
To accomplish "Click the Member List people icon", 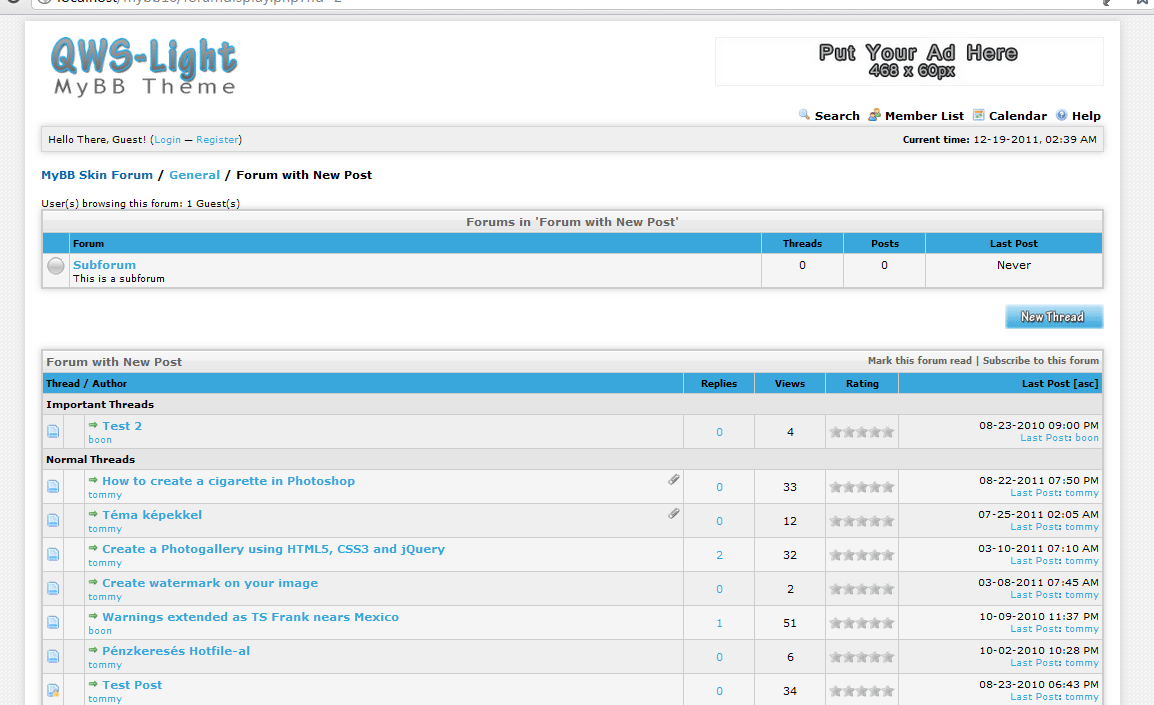I will pos(874,115).
